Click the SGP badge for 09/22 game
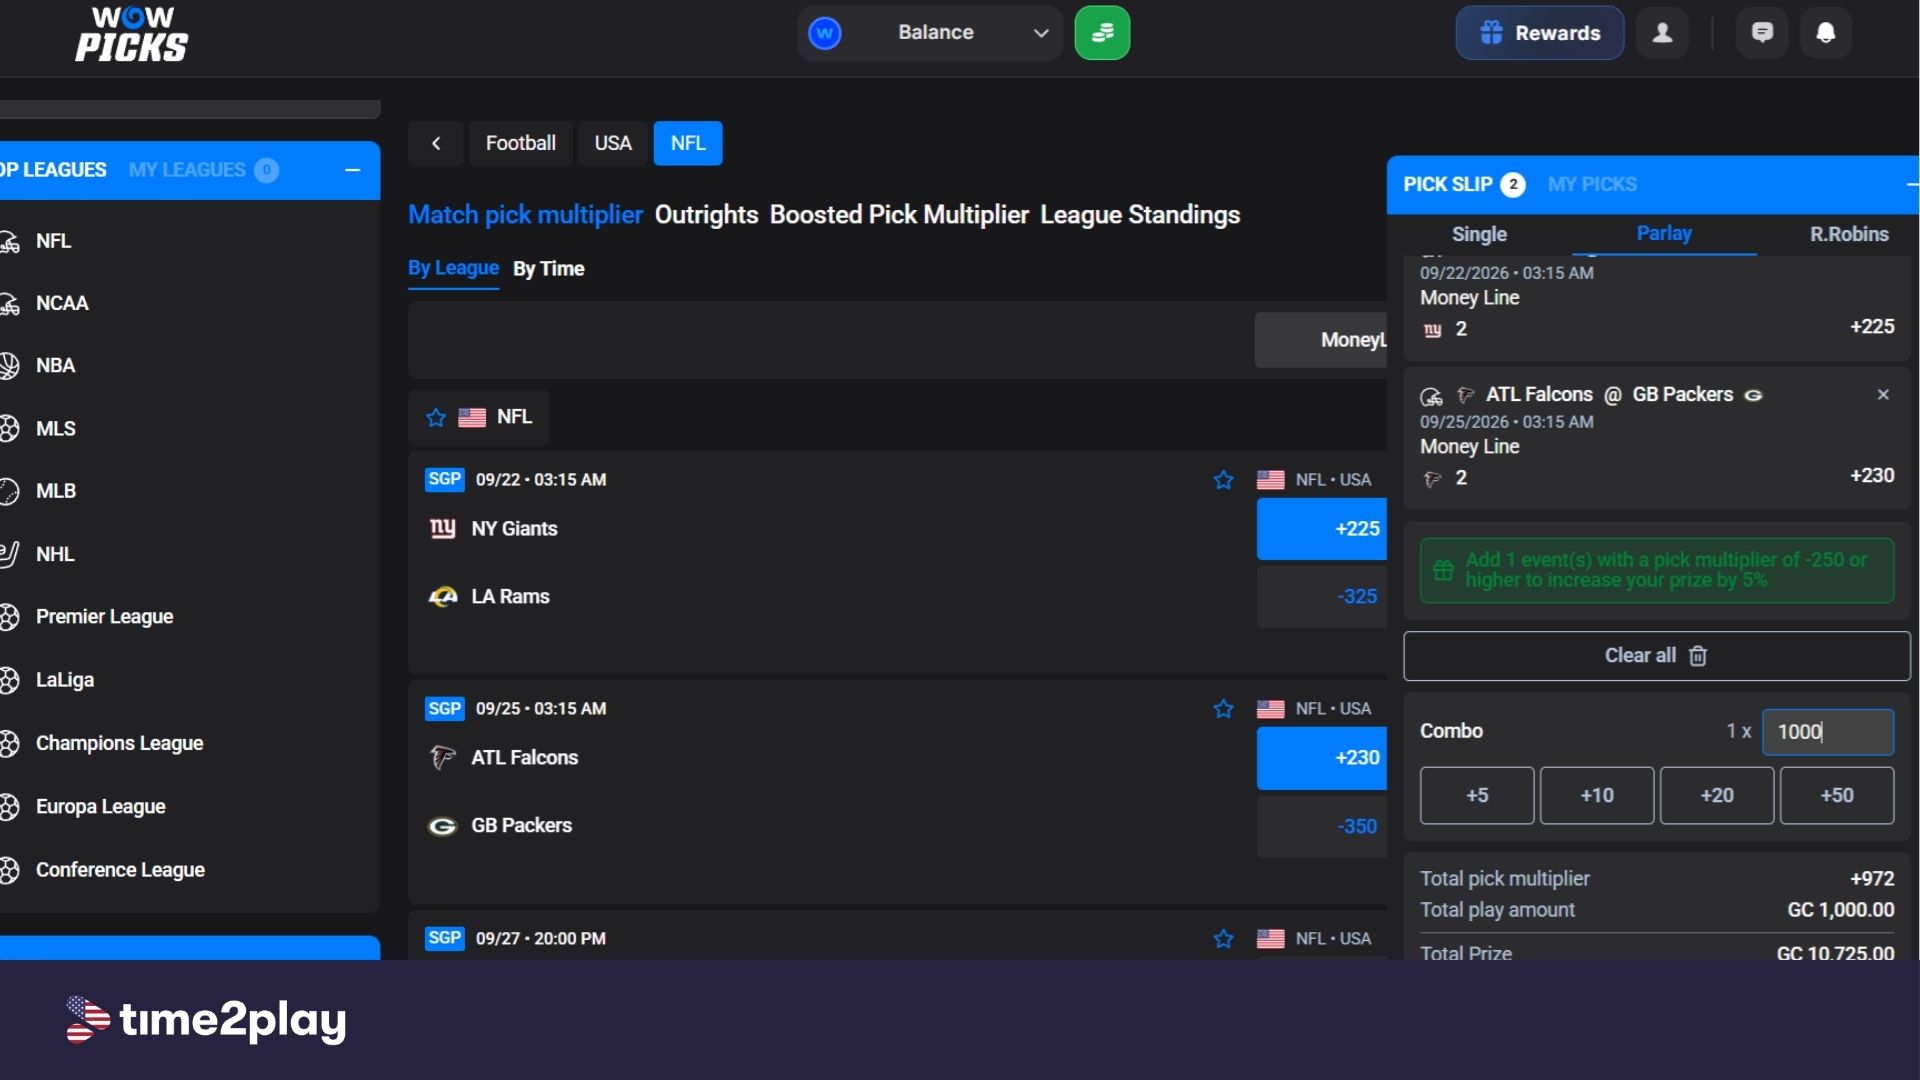 coord(445,479)
